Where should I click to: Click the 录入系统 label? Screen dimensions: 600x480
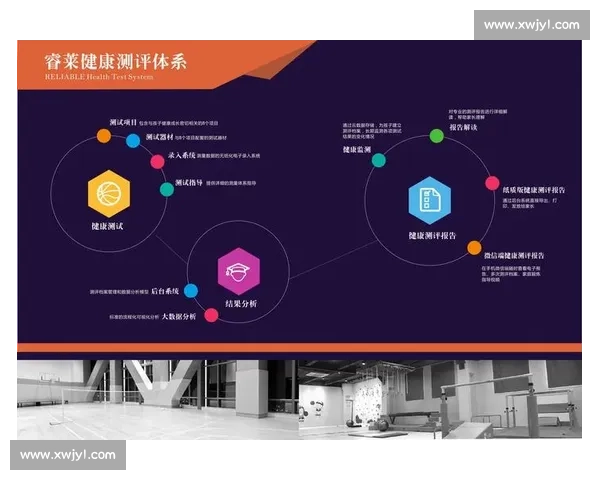(x=182, y=155)
